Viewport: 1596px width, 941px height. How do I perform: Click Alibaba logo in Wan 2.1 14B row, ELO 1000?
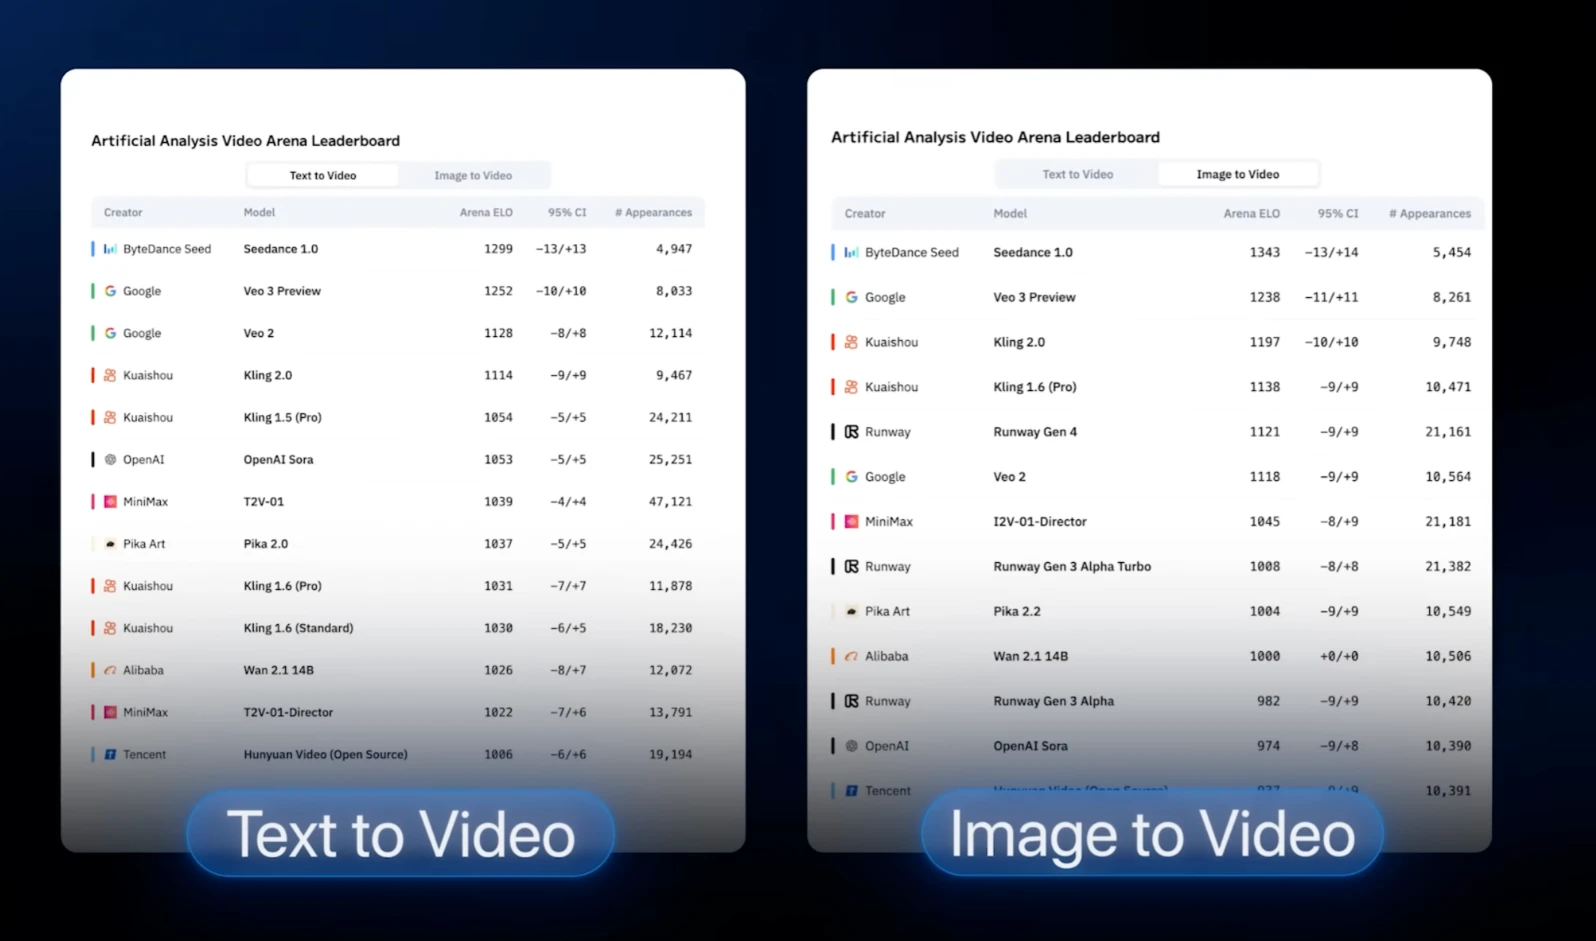[851, 656]
